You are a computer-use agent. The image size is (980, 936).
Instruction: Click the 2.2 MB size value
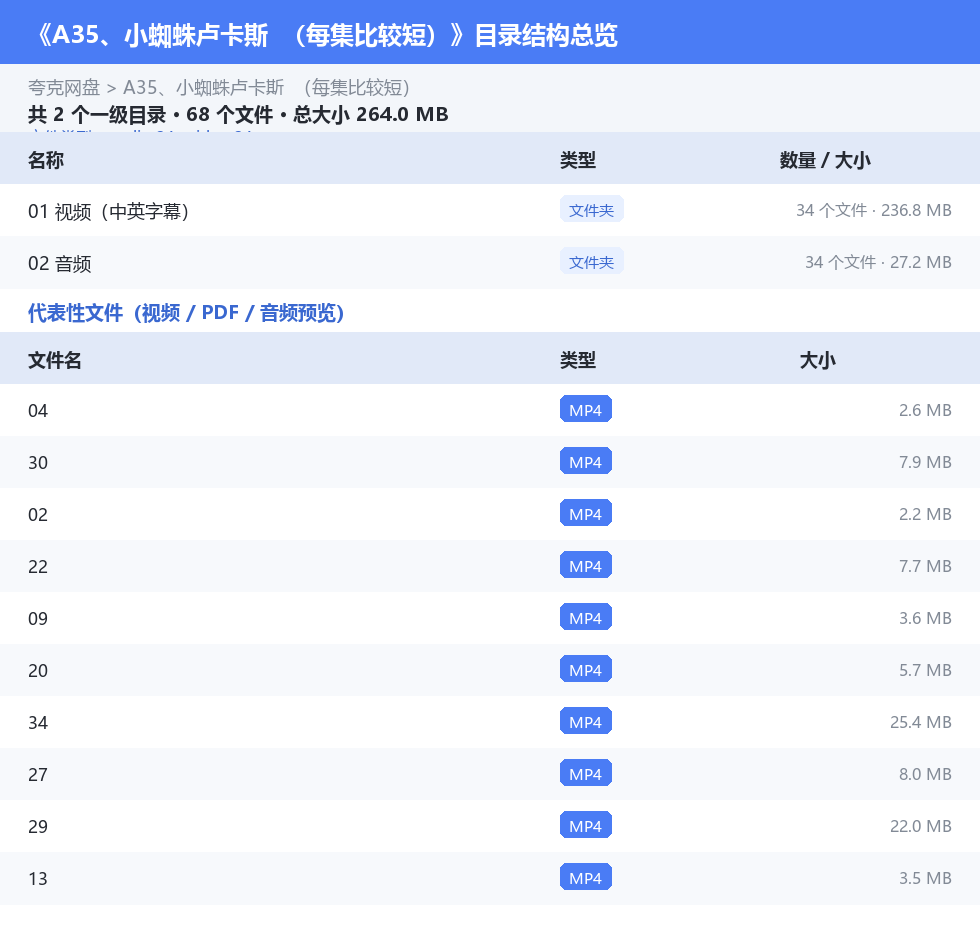925,514
